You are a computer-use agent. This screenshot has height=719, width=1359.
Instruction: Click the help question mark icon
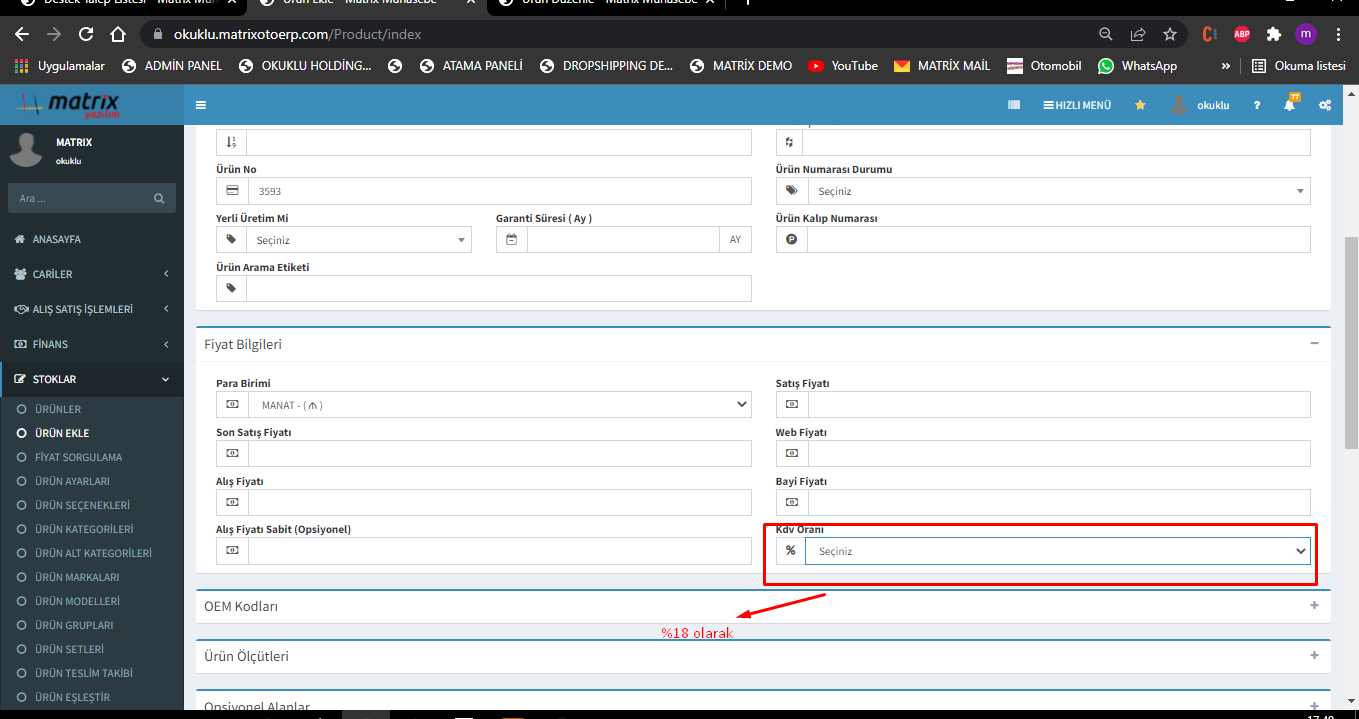click(1257, 105)
